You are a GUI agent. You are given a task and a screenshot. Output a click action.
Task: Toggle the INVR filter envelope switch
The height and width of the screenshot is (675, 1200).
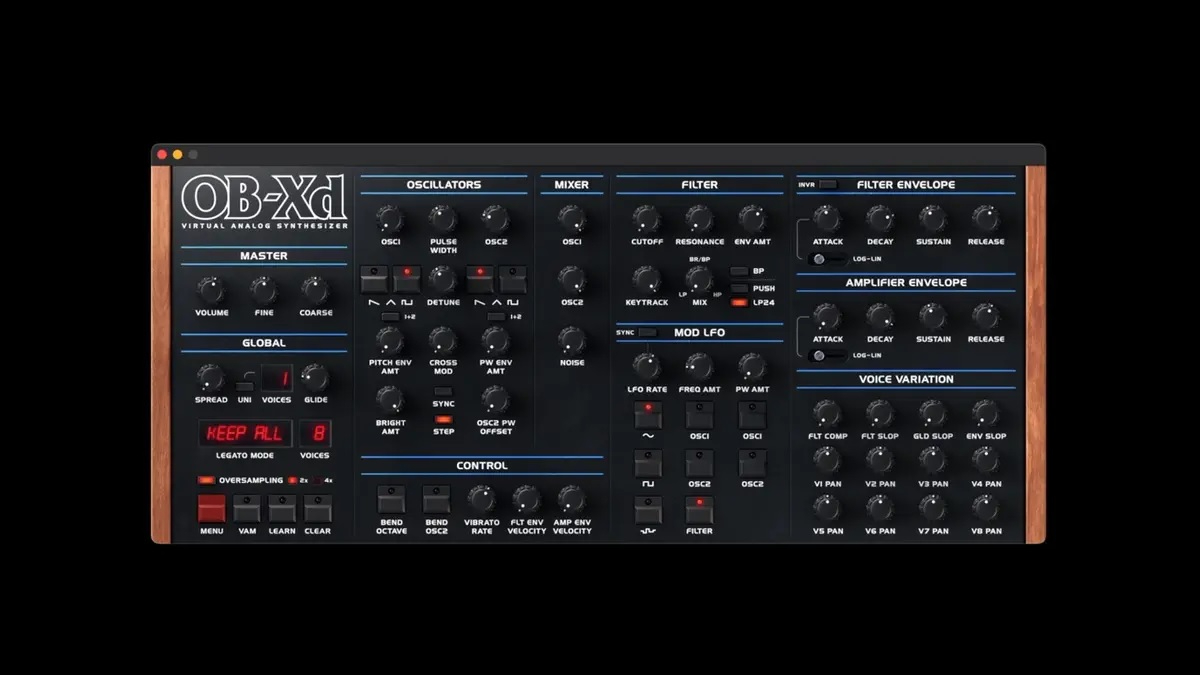click(x=827, y=184)
